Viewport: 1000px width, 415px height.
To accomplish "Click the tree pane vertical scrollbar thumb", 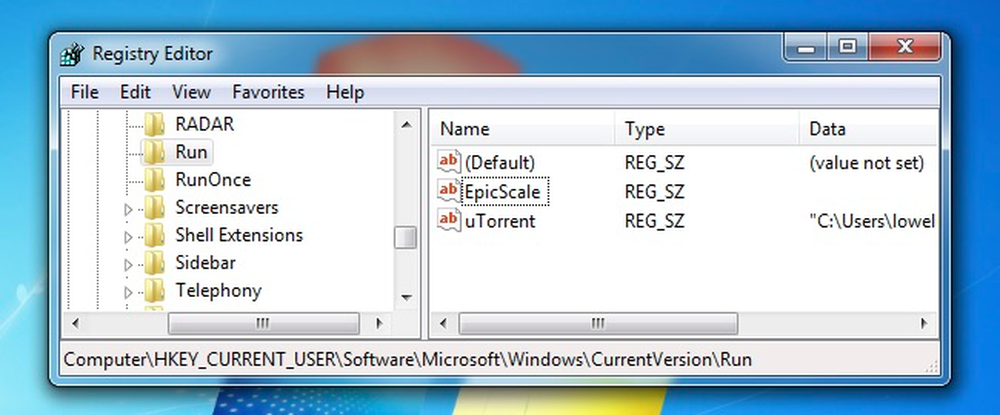I will click(405, 238).
